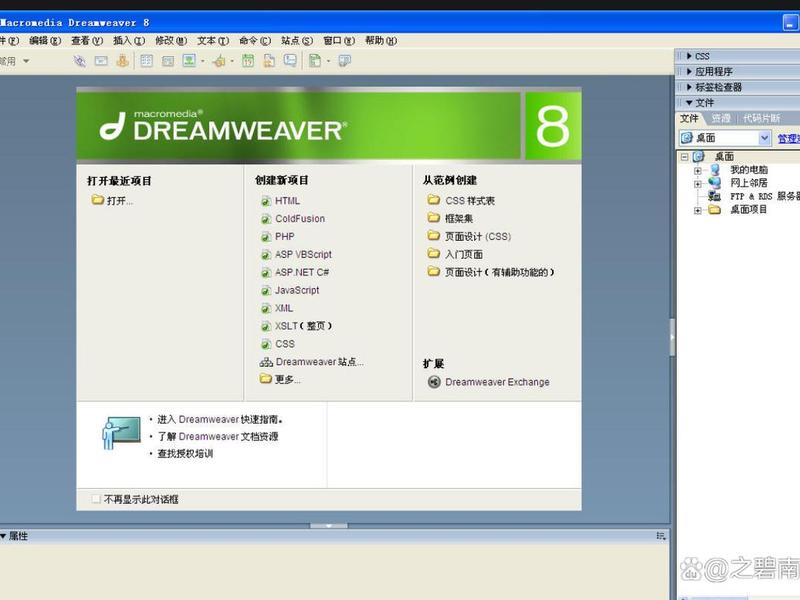
Task: Open the 插入(I) menu
Action: [129, 40]
